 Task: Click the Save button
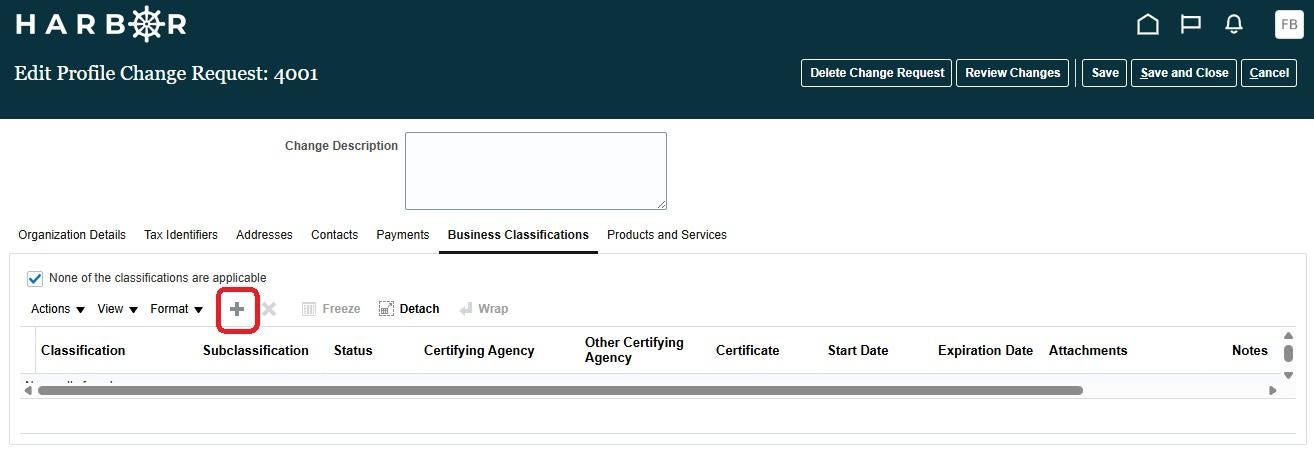pos(1105,73)
